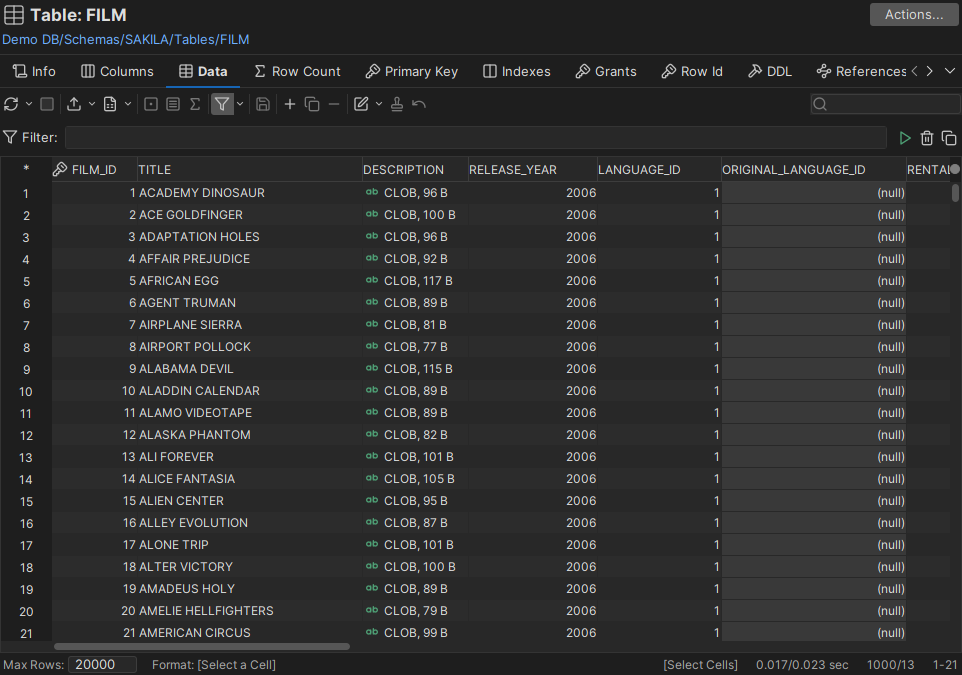
Task: Delete the current row with the minus icon
Action: [334, 103]
